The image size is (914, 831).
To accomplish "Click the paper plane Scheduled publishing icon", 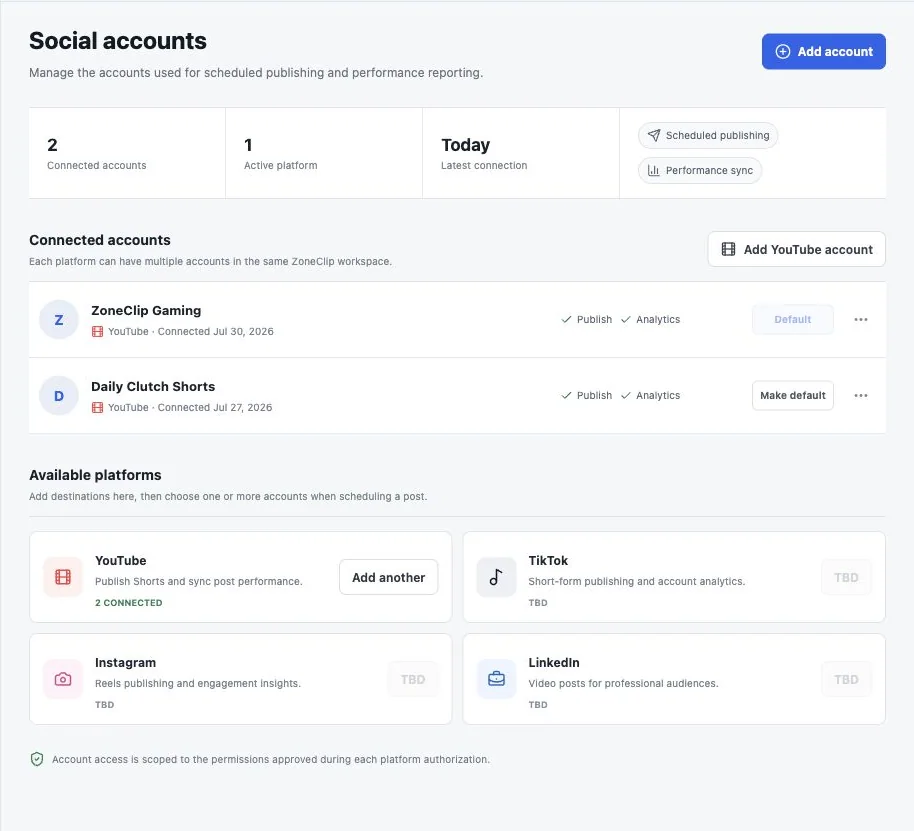I will tap(654, 135).
